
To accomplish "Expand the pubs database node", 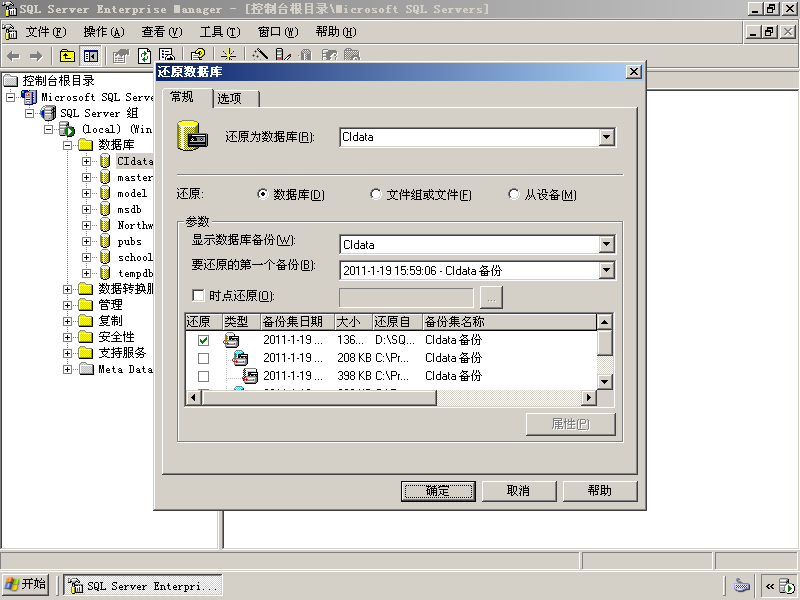I will pyautogui.click(x=86, y=241).
